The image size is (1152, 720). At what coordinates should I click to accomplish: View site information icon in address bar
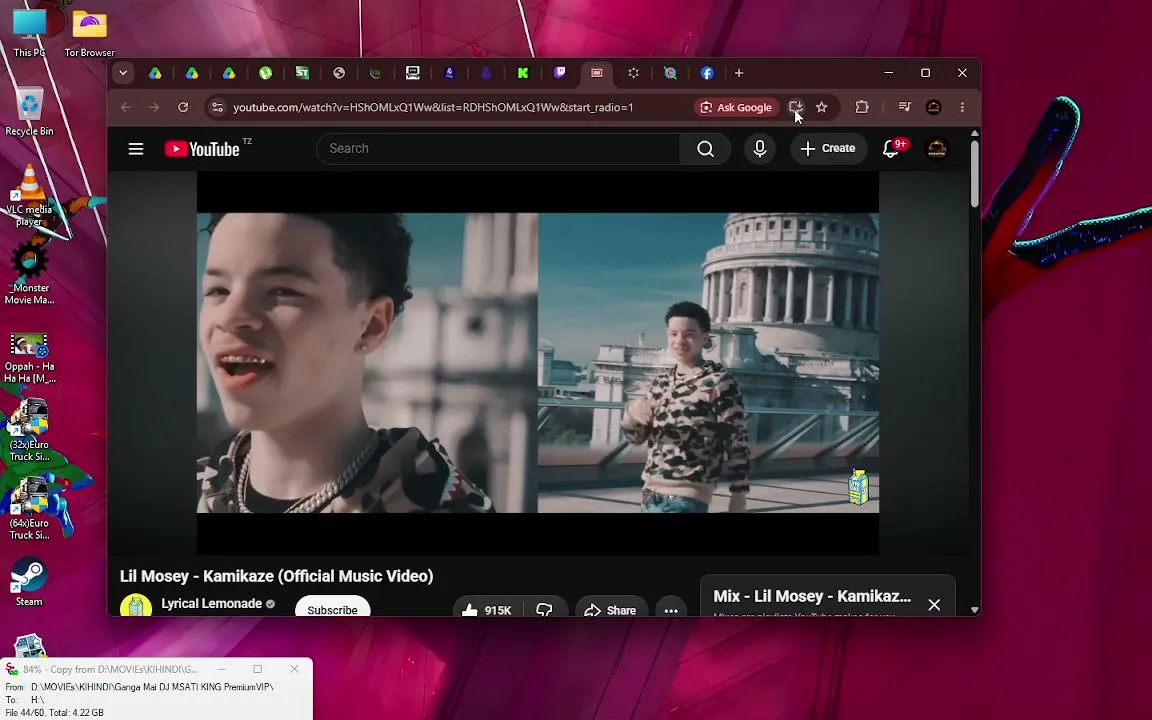(x=217, y=107)
